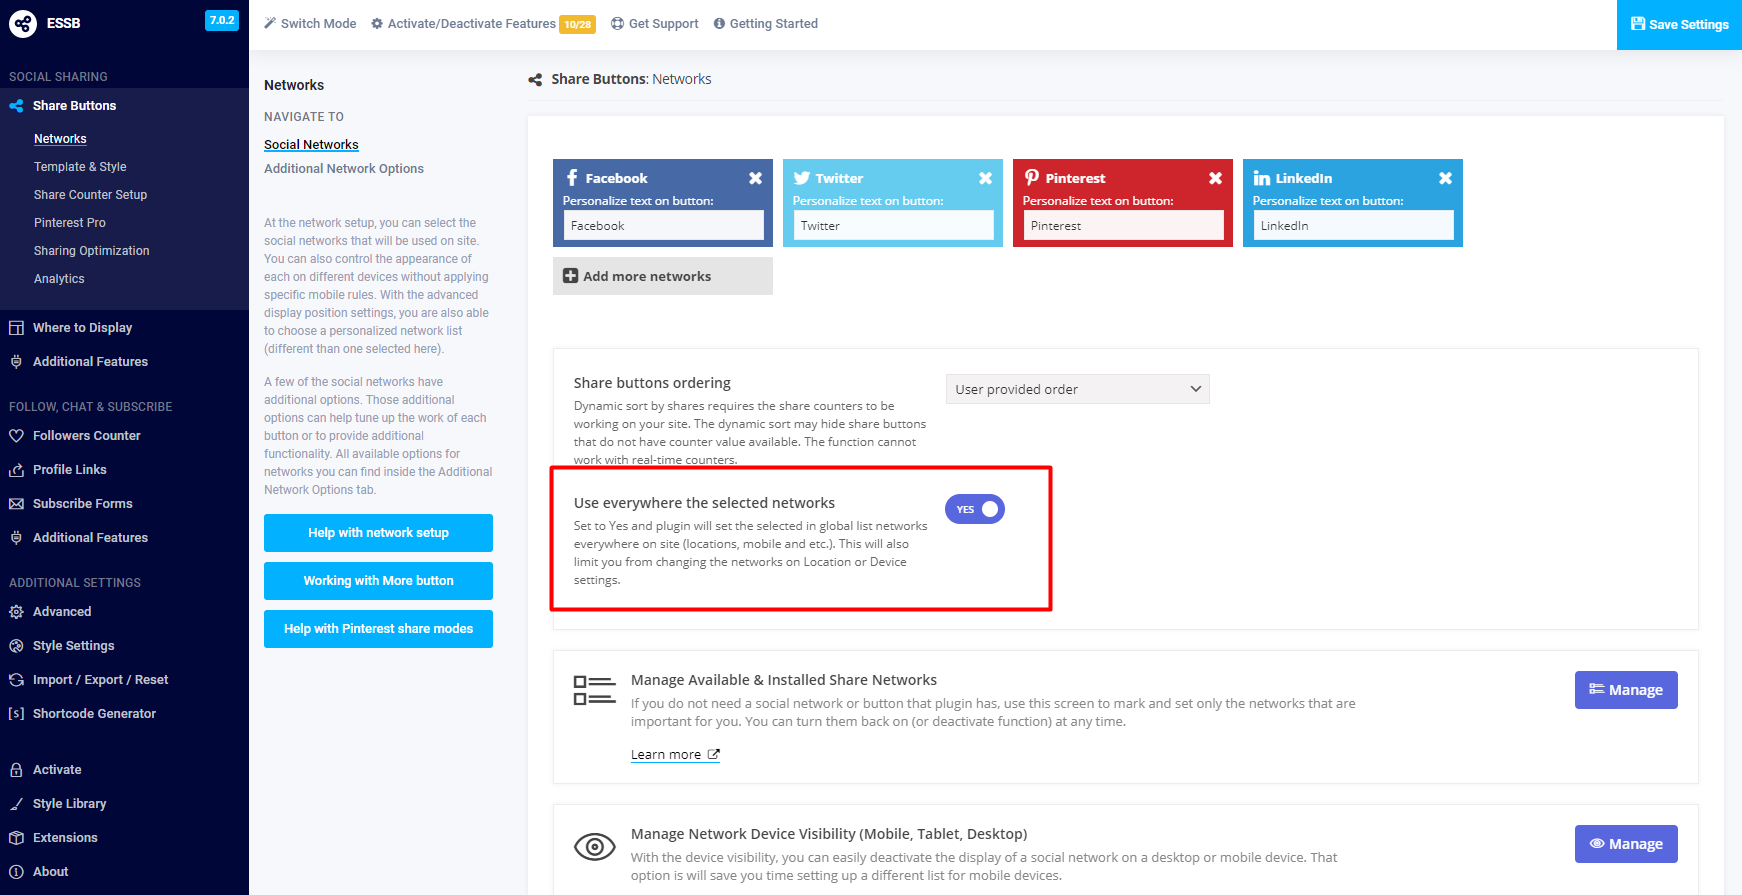This screenshot has width=1742, height=895.
Task: Click Manage for Network Device Visibility
Action: click(1625, 844)
